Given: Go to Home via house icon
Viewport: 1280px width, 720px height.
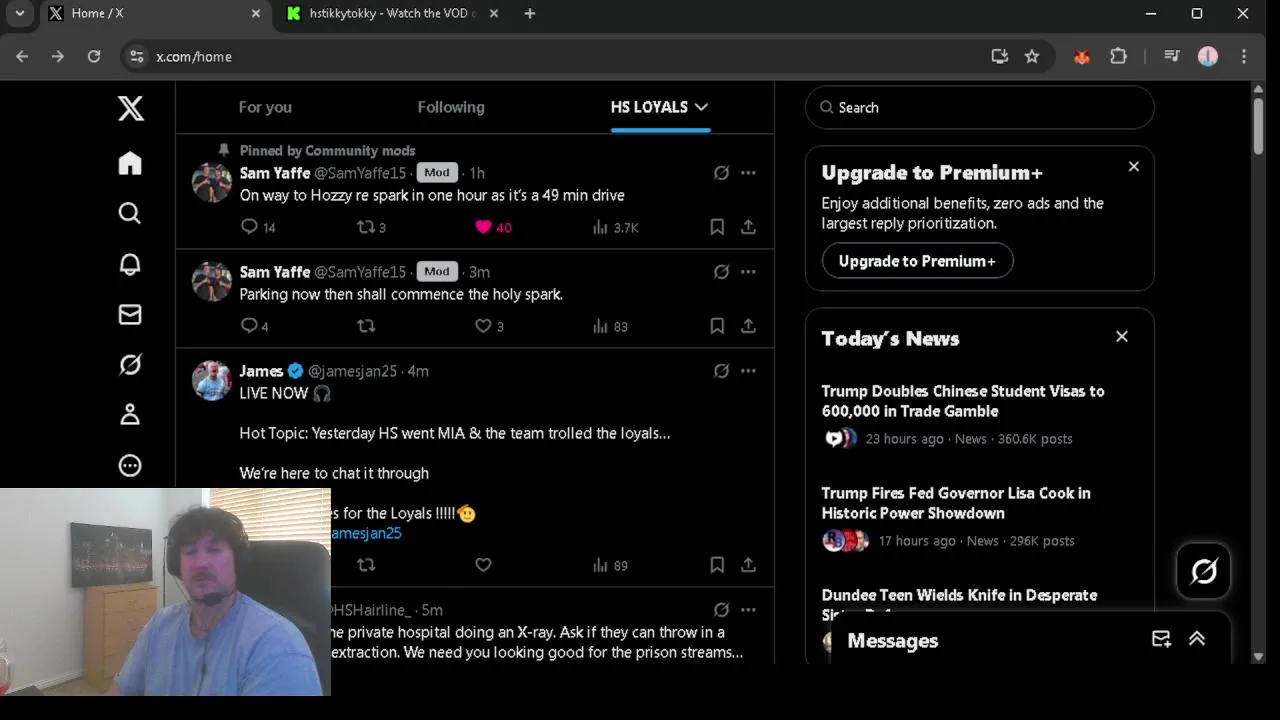Looking at the screenshot, I should pyautogui.click(x=130, y=163).
